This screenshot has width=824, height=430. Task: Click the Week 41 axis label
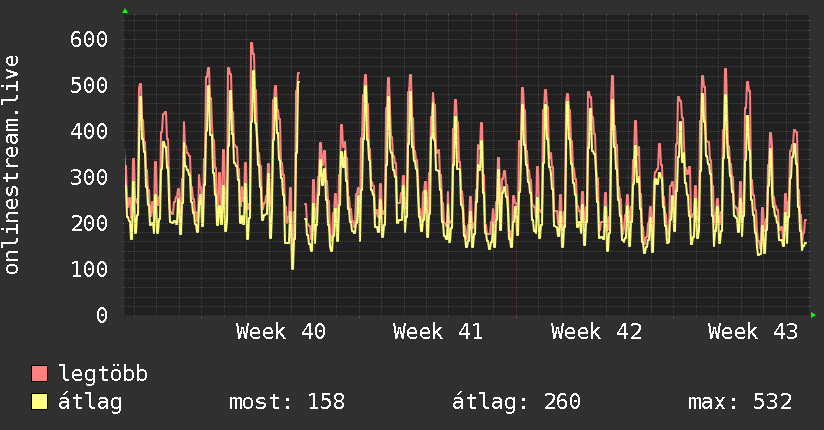tap(438, 332)
